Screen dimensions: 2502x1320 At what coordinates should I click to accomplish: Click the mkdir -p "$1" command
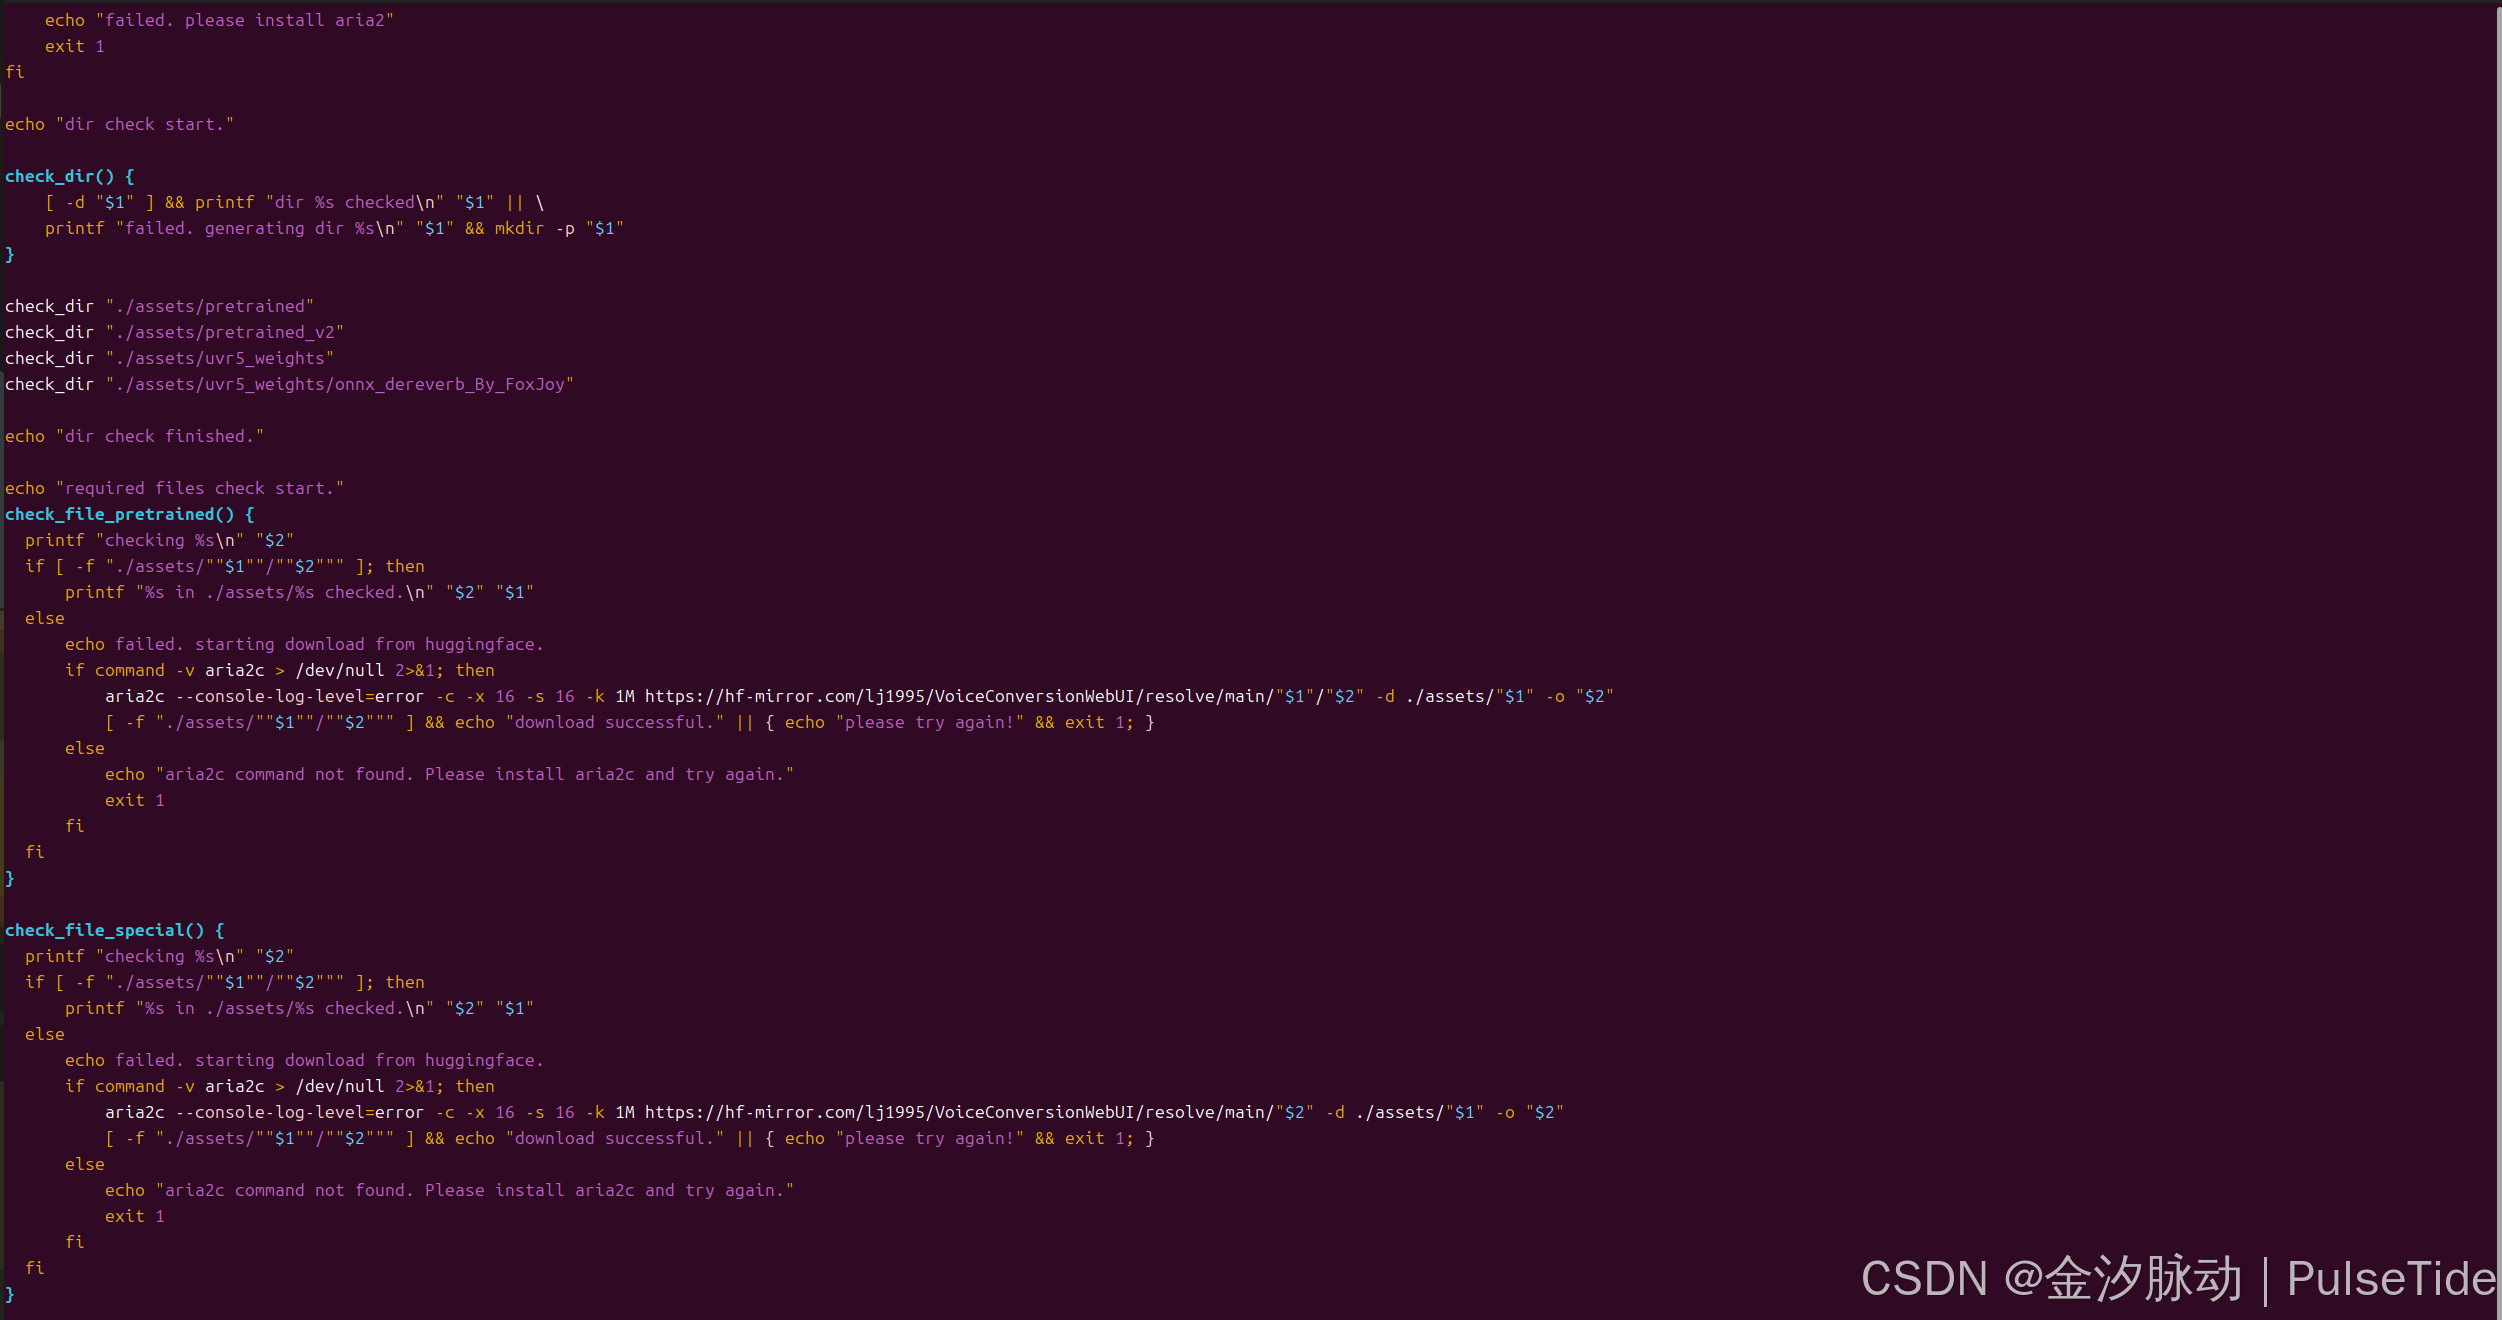tap(559, 228)
